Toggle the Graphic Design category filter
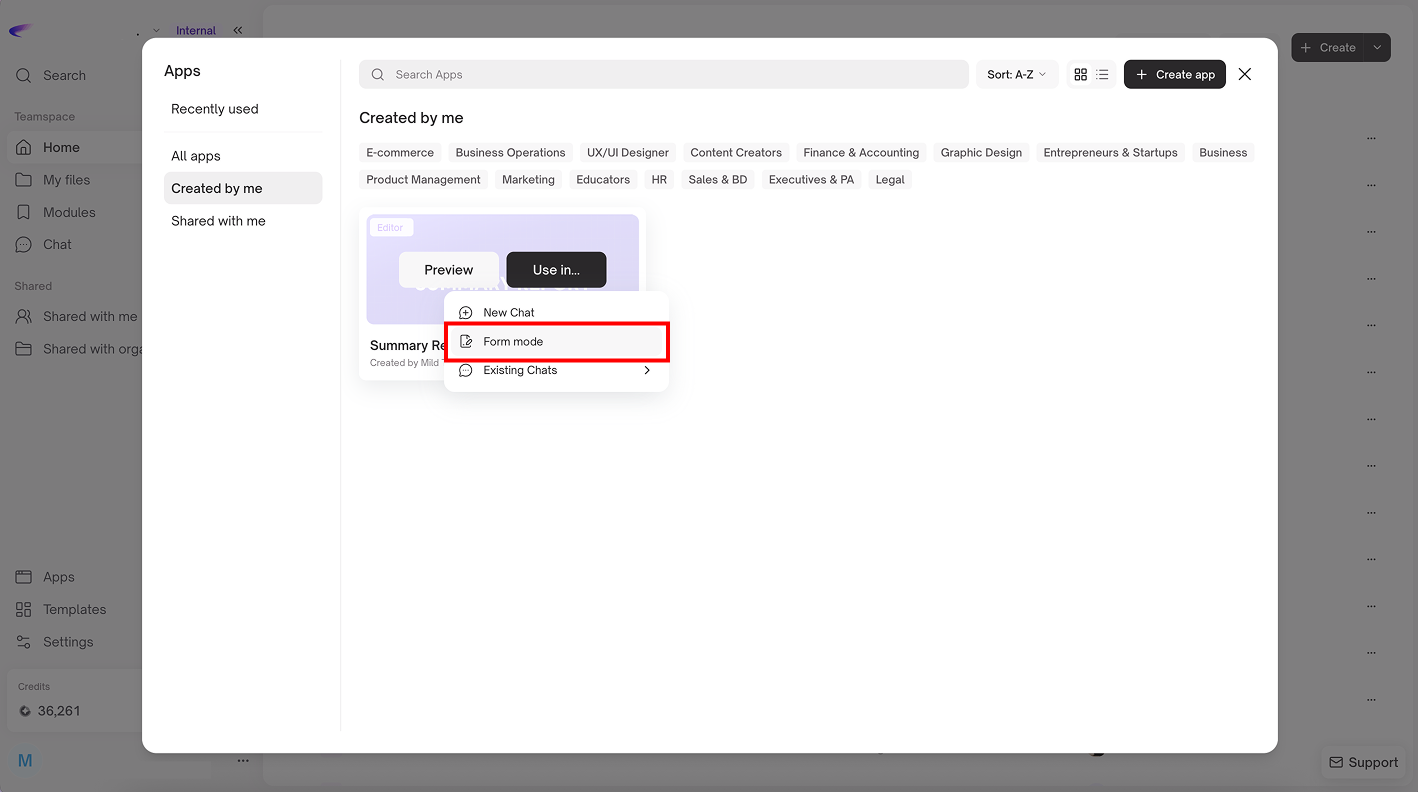1418x792 pixels. [x=981, y=153]
